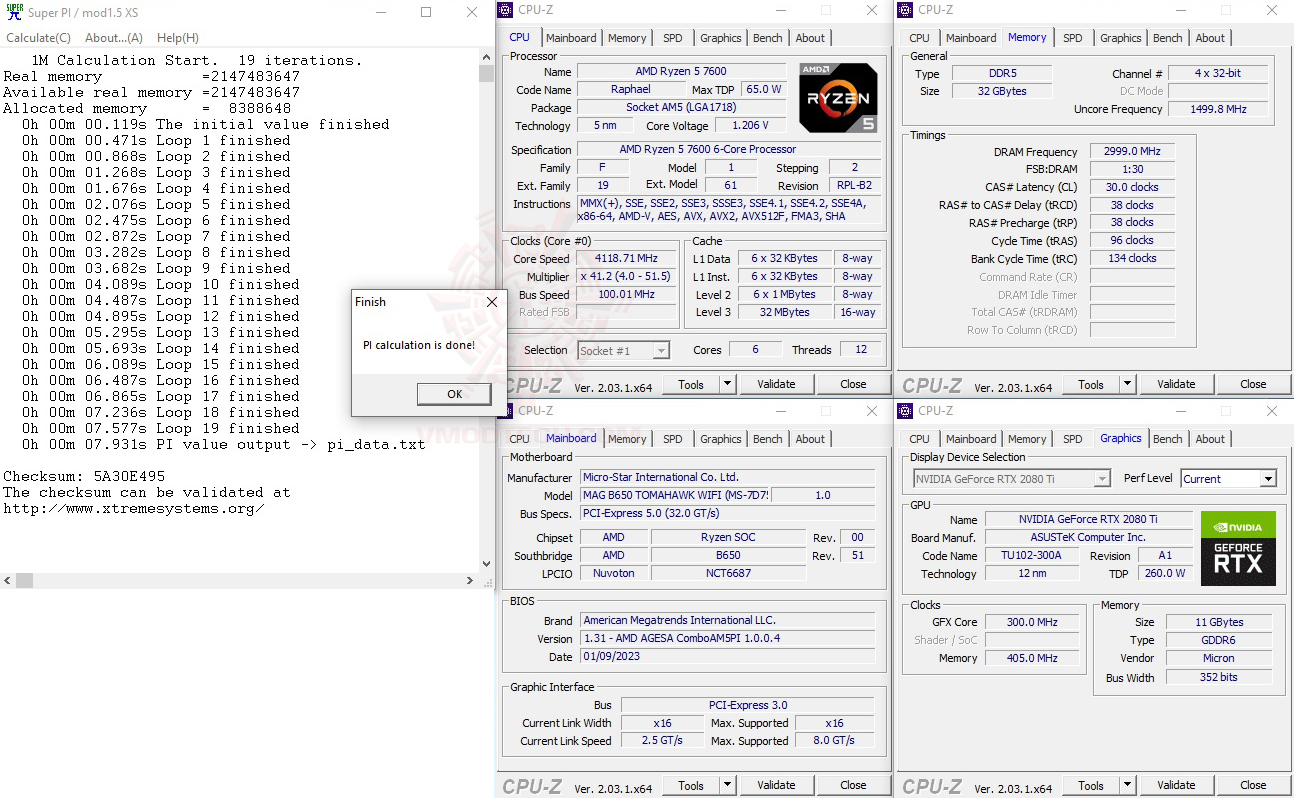The width and height of the screenshot is (1294, 798).
Task: Click the Package value 'Socket AM5 (LGA1718)'
Action: (x=681, y=108)
